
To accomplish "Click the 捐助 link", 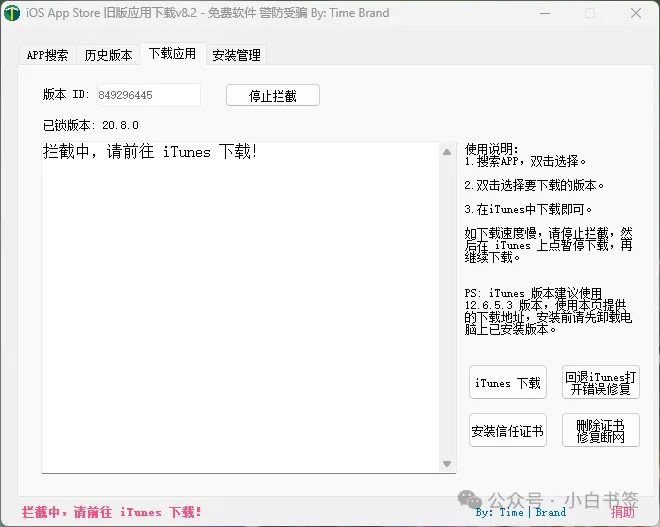I will [x=623, y=512].
